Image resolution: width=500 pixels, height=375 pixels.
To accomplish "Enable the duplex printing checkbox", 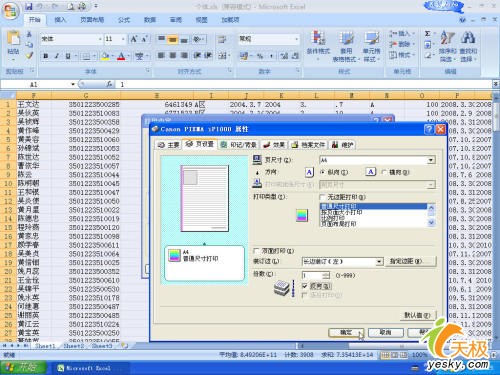I will tap(256, 250).
